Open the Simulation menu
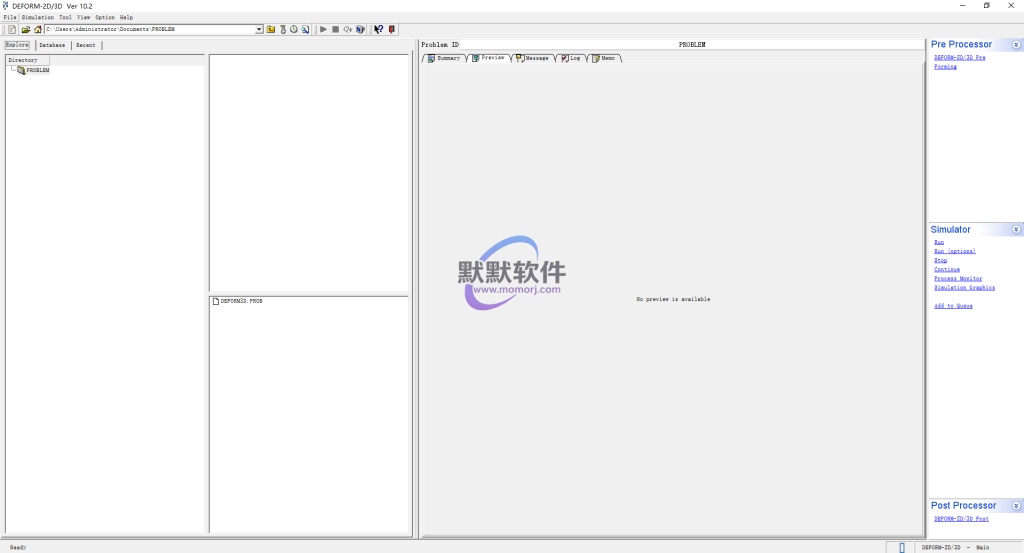 click(x=38, y=17)
